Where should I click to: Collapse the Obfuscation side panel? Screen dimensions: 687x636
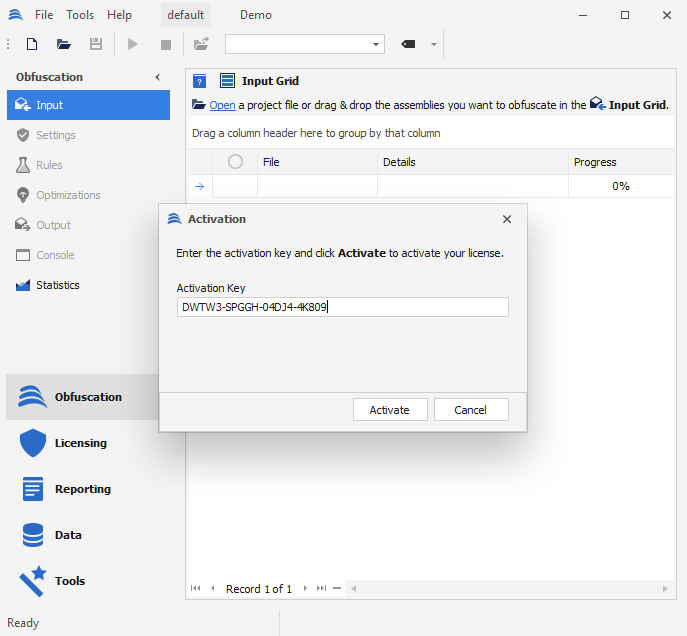[157, 77]
